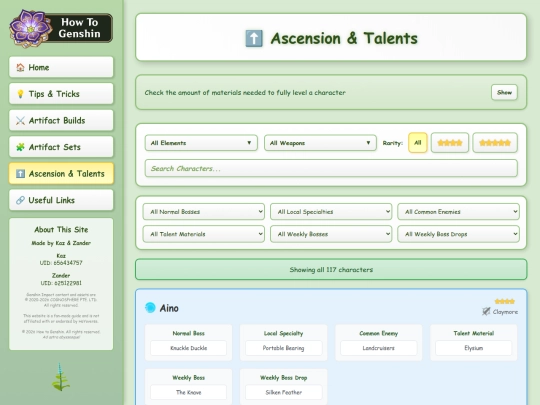
Task: Click the Elysium talent material tag
Action: coord(474,348)
